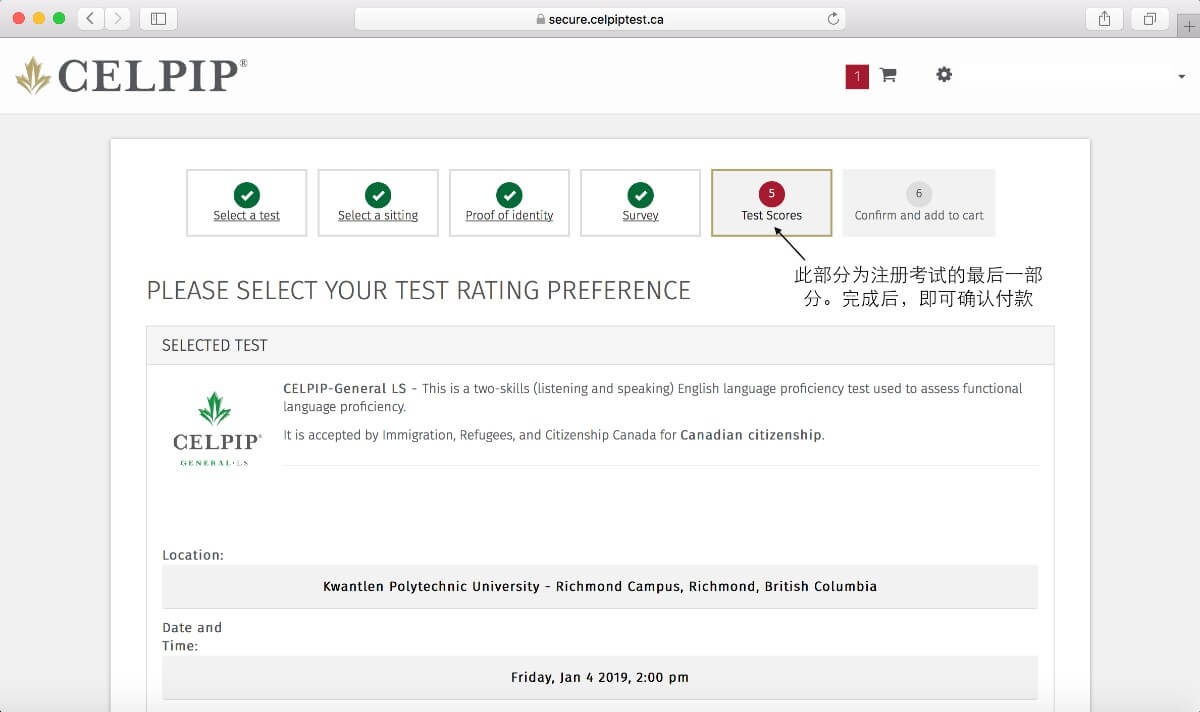Viewport: 1200px width, 712px height.
Task: Click the Safari forward arrow
Action: 118,18
